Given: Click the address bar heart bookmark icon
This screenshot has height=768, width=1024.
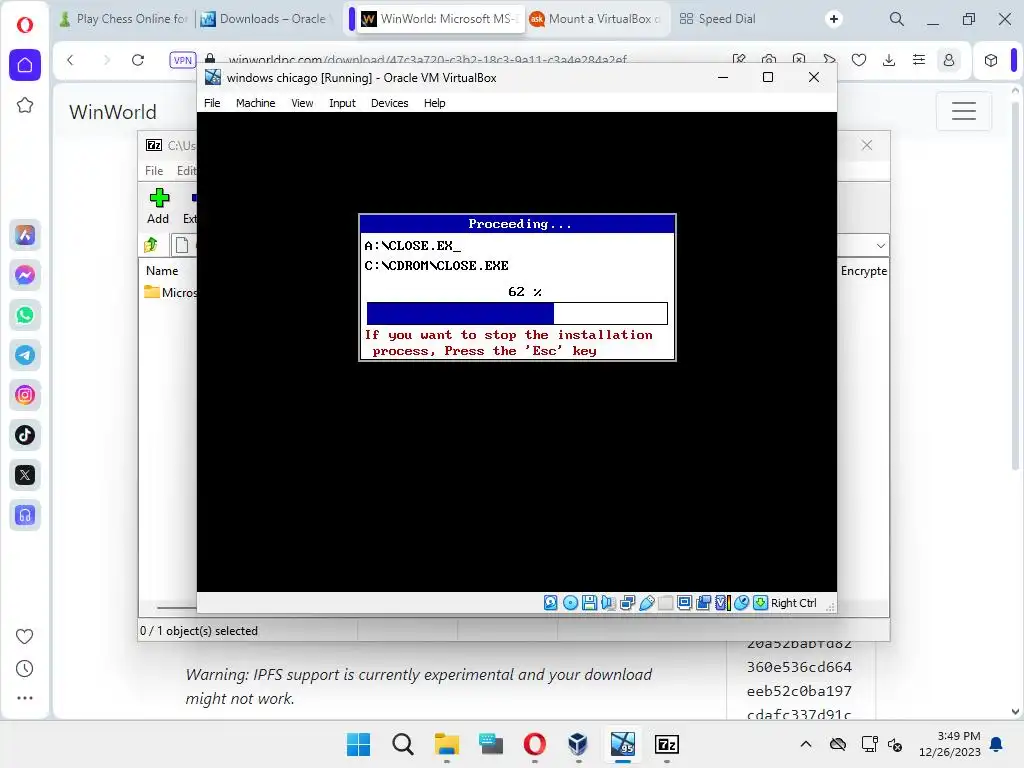Looking at the screenshot, I should pyautogui.click(x=859, y=60).
